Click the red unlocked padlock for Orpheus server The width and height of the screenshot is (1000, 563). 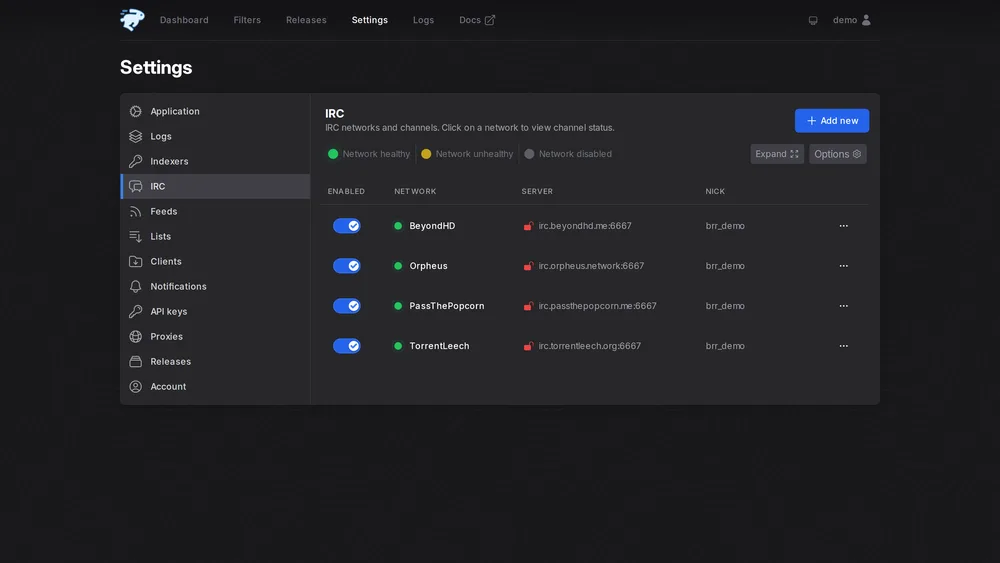pyautogui.click(x=528, y=266)
